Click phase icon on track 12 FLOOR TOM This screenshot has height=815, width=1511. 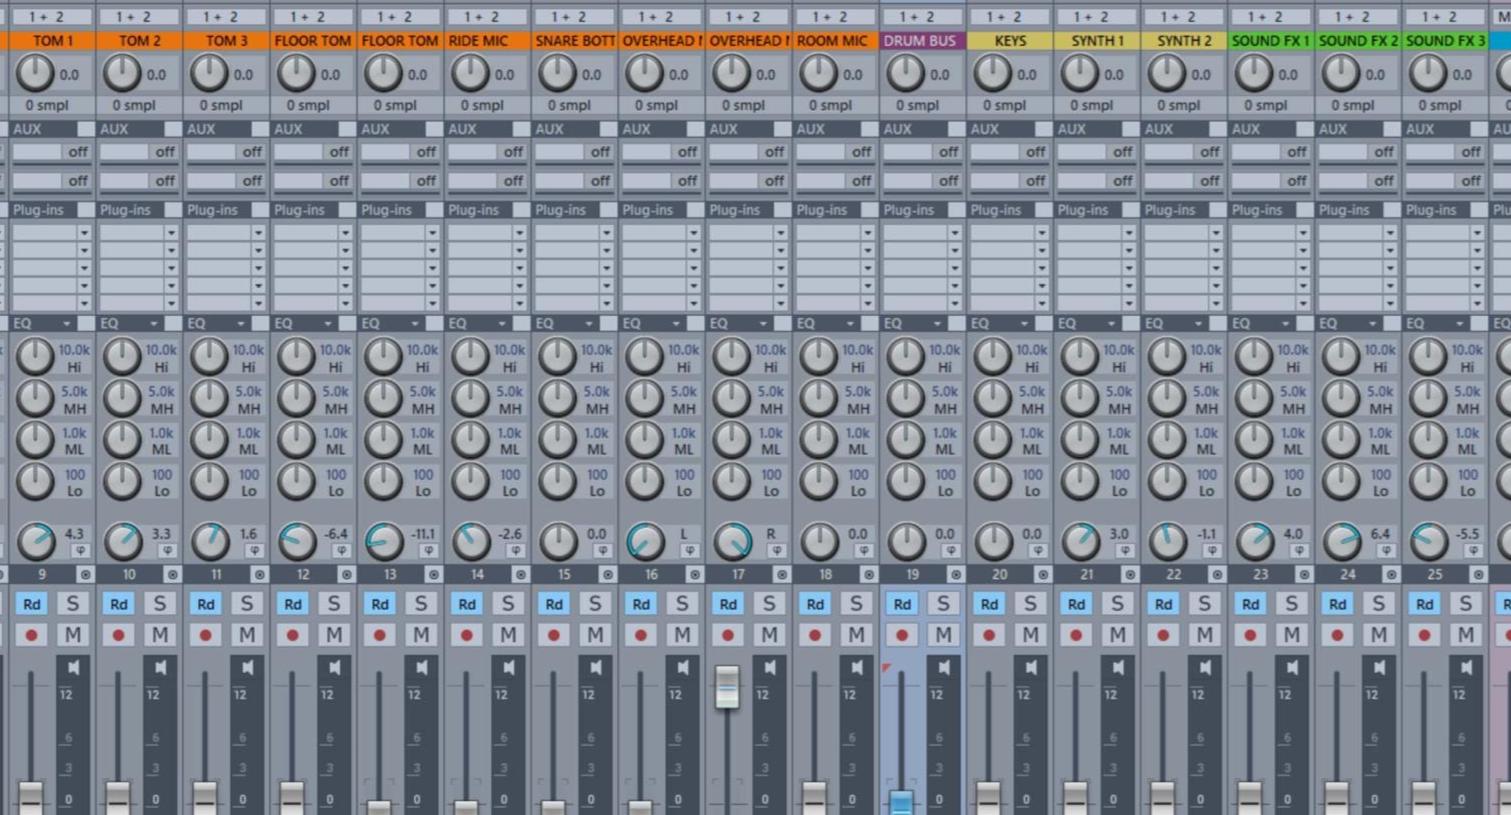pyautogui.click(x=341, y=551)
